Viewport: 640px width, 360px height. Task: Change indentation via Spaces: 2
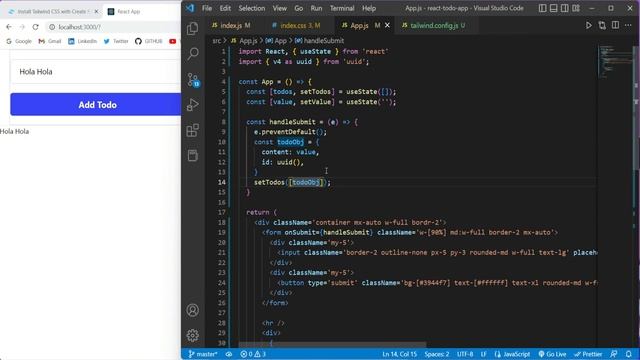tap(437, 354)
